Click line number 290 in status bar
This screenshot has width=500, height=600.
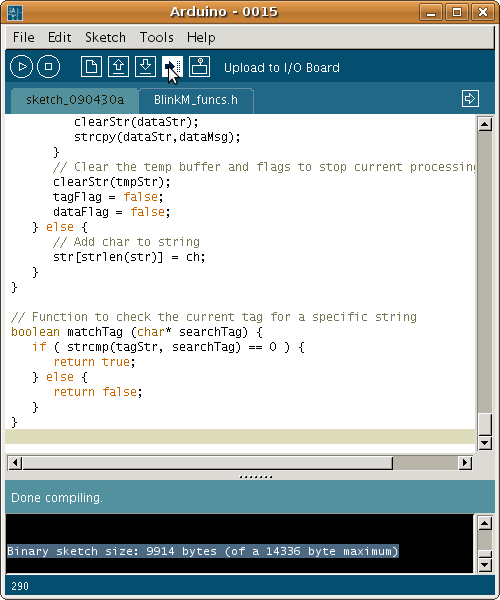click(20, 586)
